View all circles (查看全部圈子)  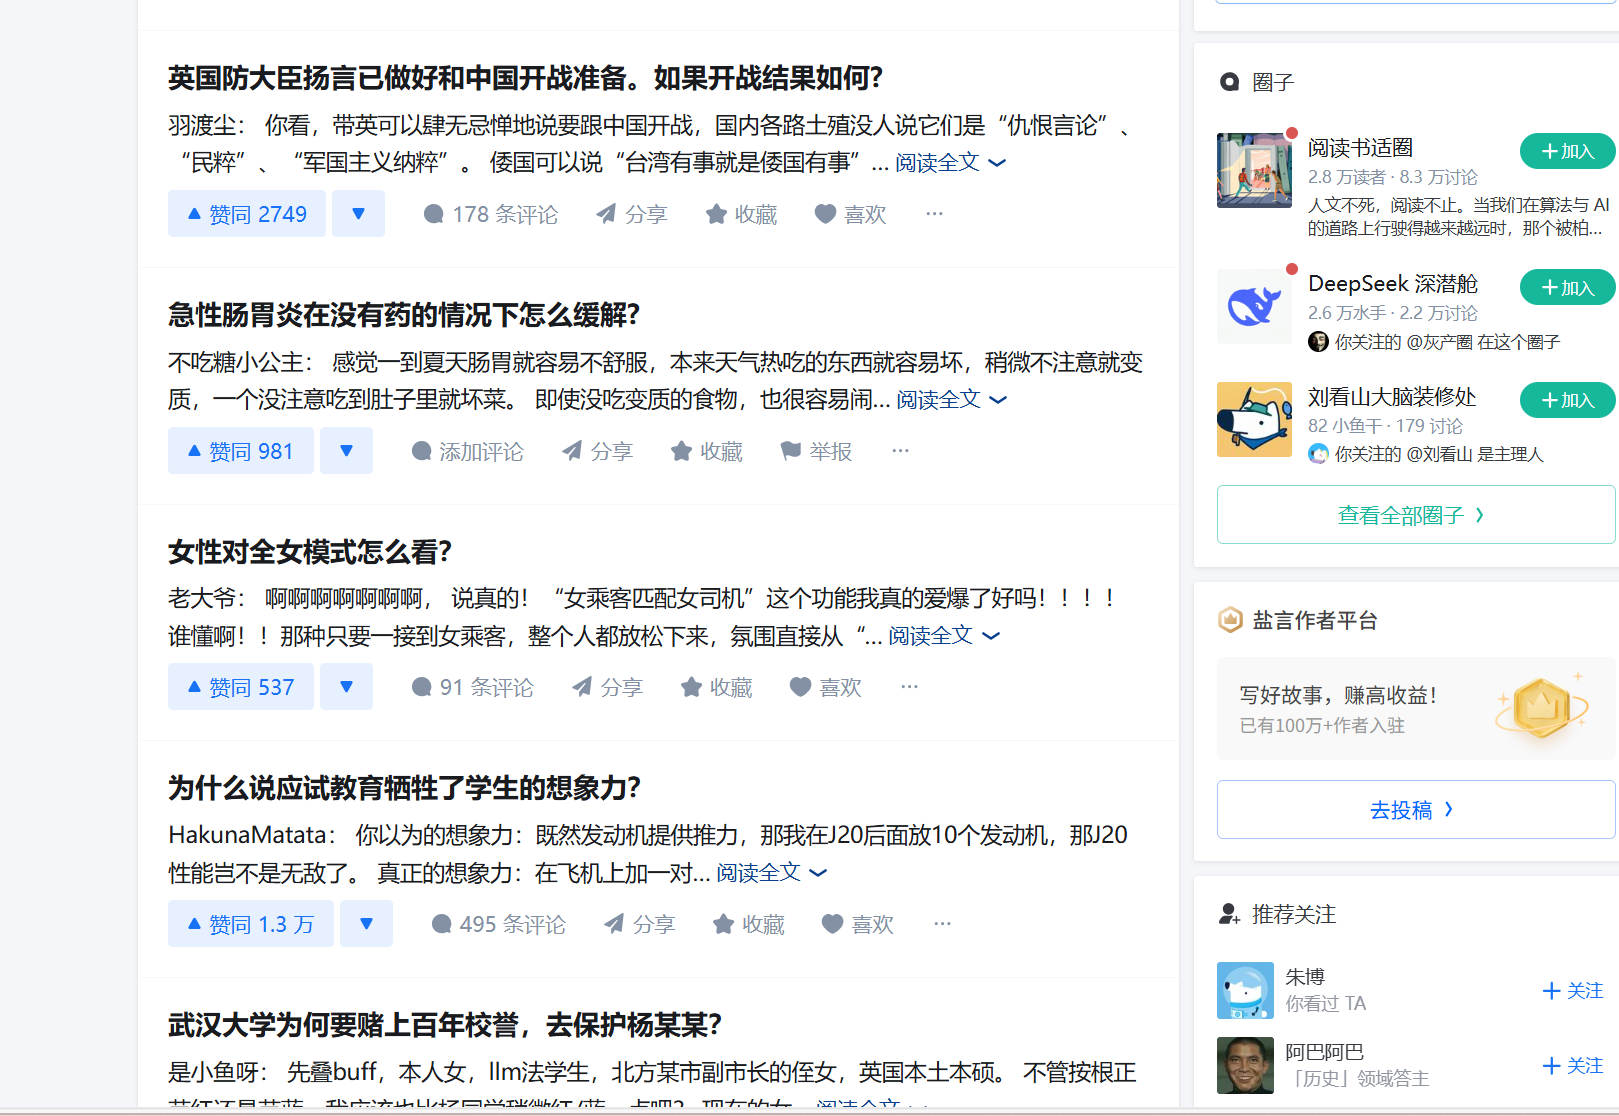click(1414, 515)
